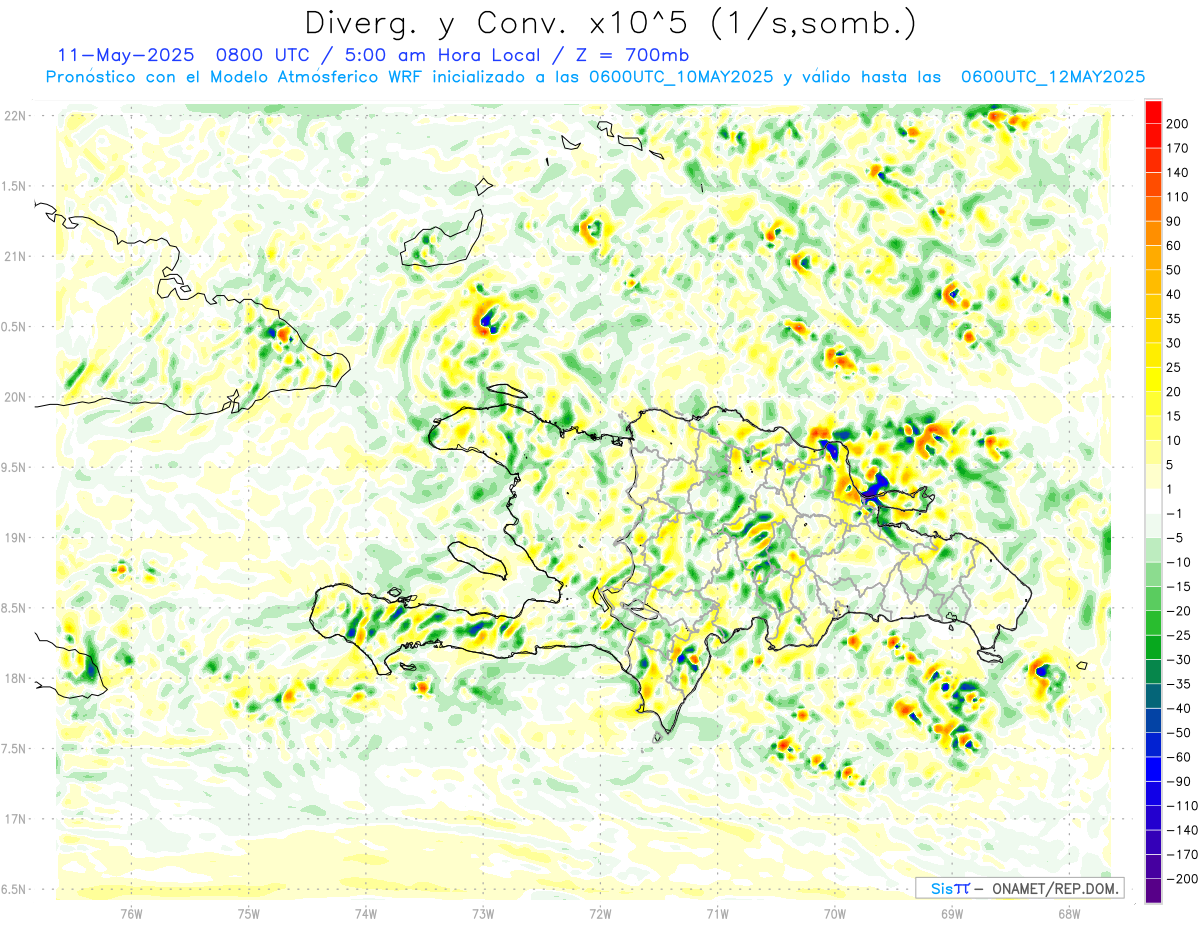Click the 90 value on the colorbar
This screenshot has height=927, width=1200.
1175,221
